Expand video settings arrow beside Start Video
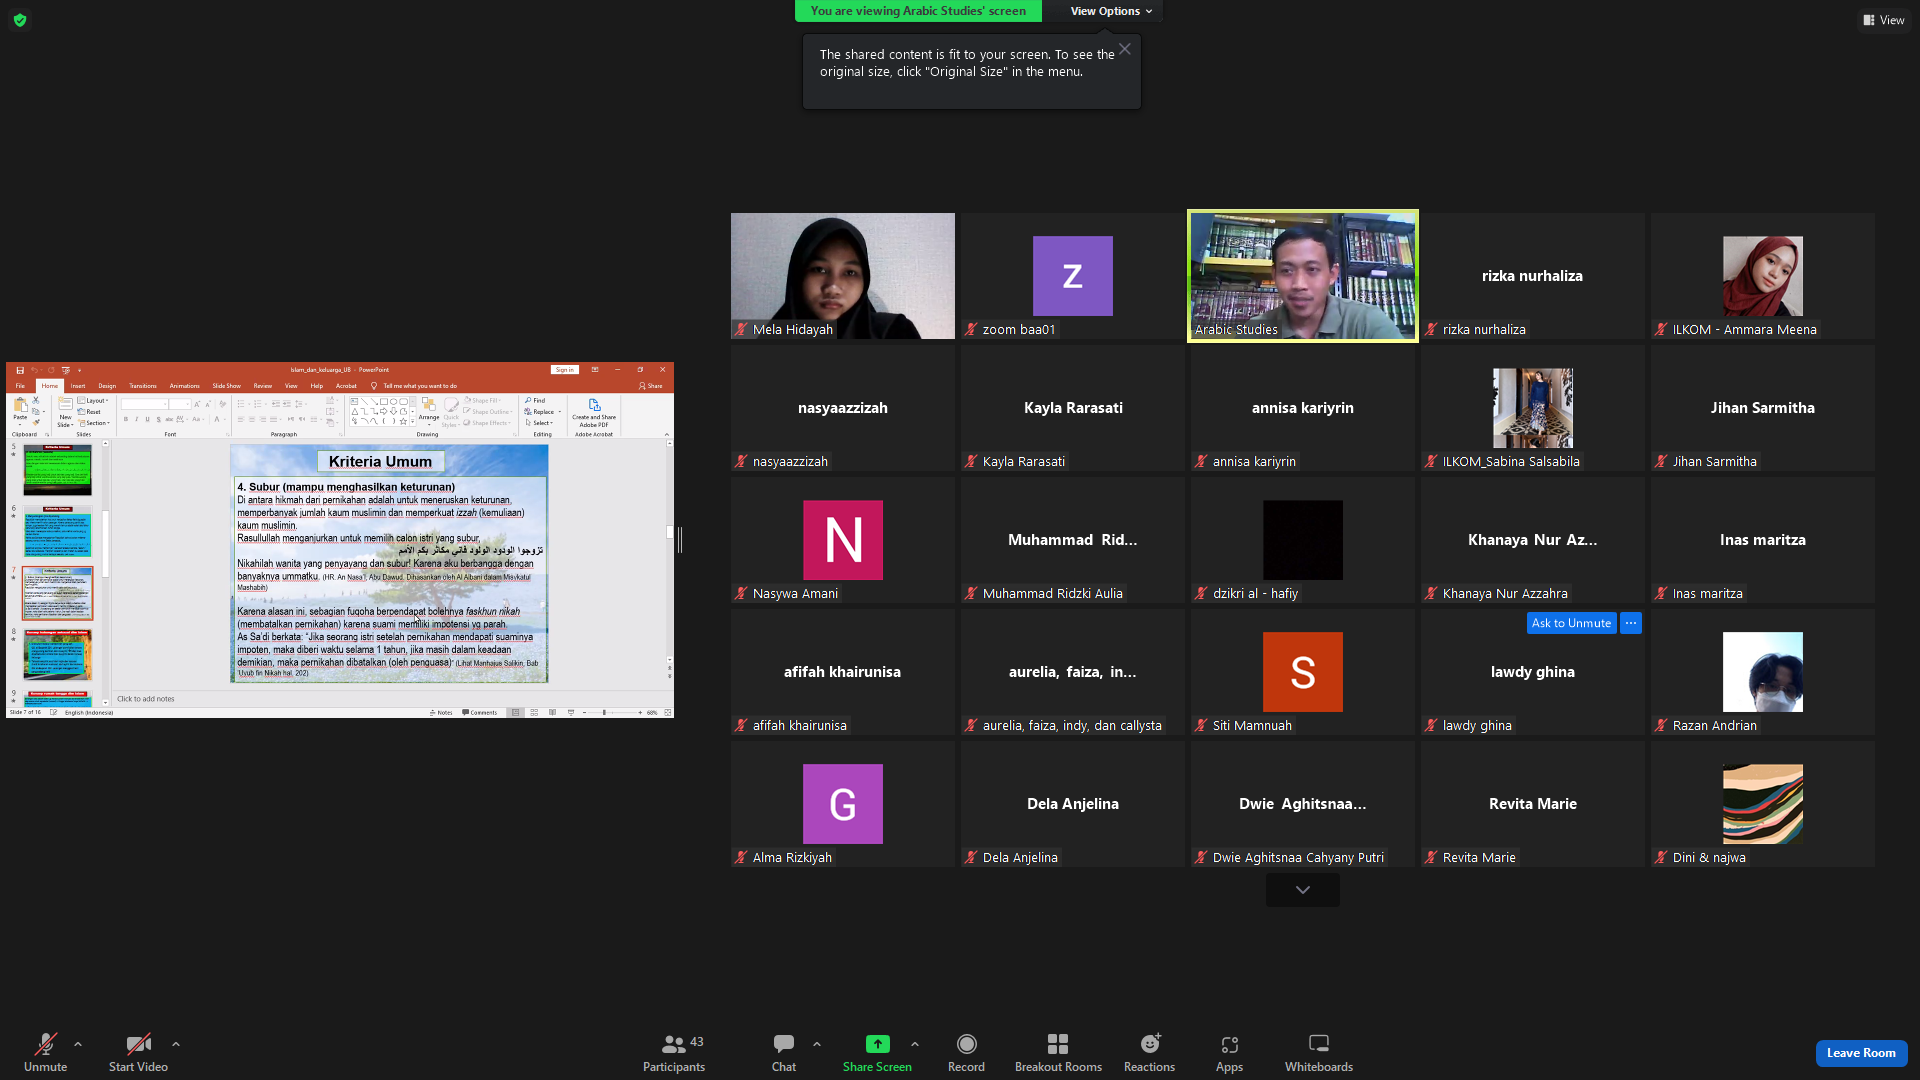The height and width of the screenshot is (1080, 1920). tap(176, 1045)
